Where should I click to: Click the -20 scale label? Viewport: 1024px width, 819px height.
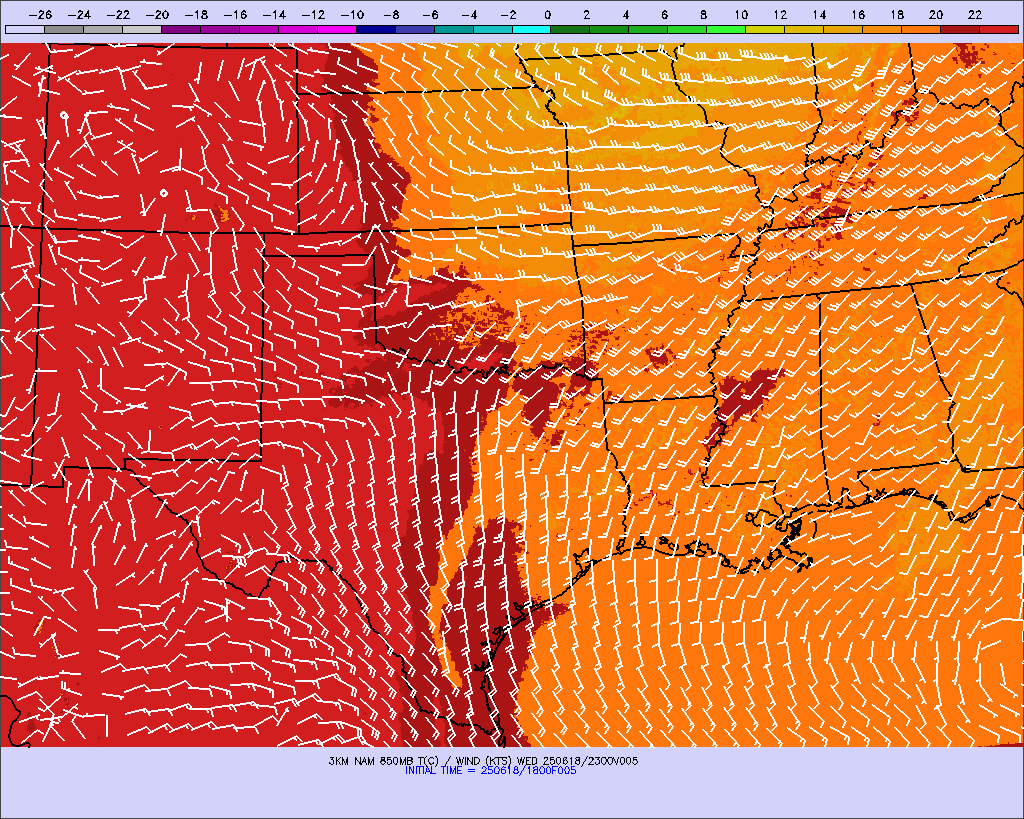click(x=157, y=14)
